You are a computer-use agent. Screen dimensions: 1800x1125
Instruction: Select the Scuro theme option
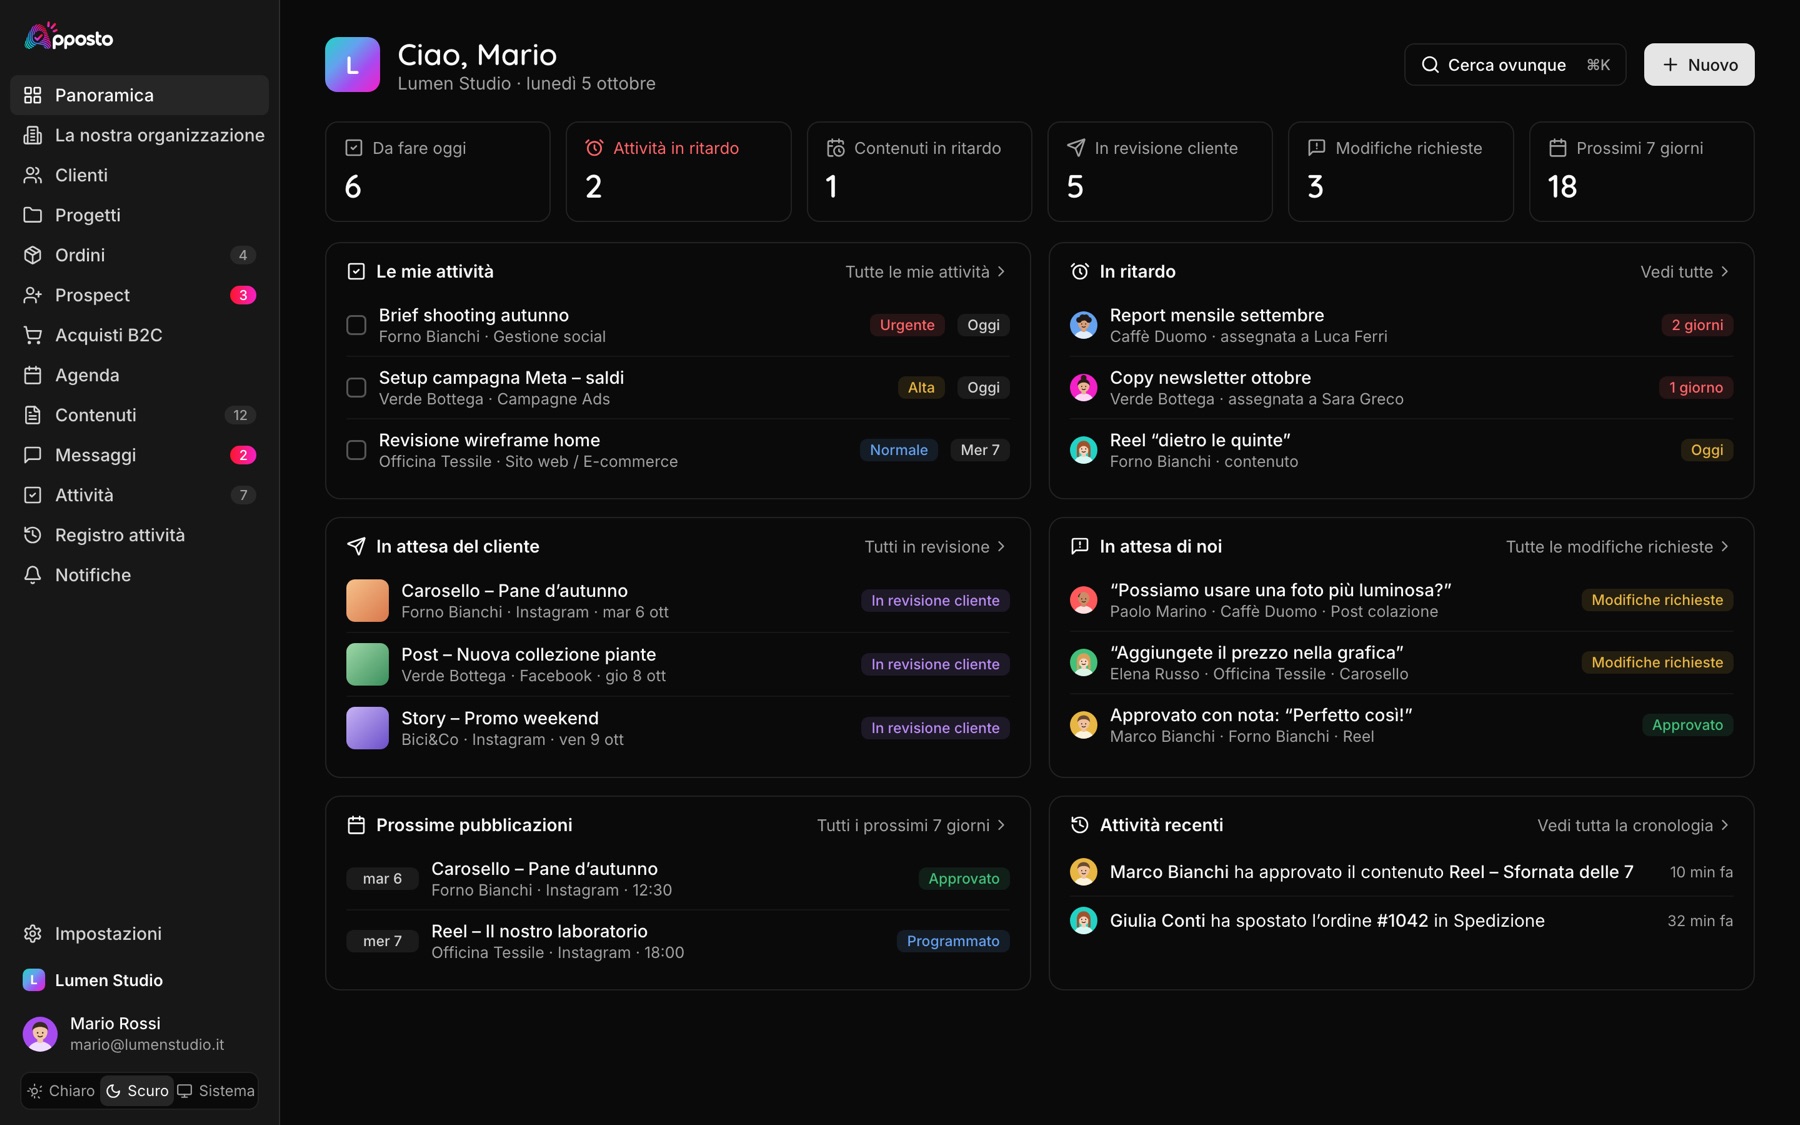tap(137, 1091)
